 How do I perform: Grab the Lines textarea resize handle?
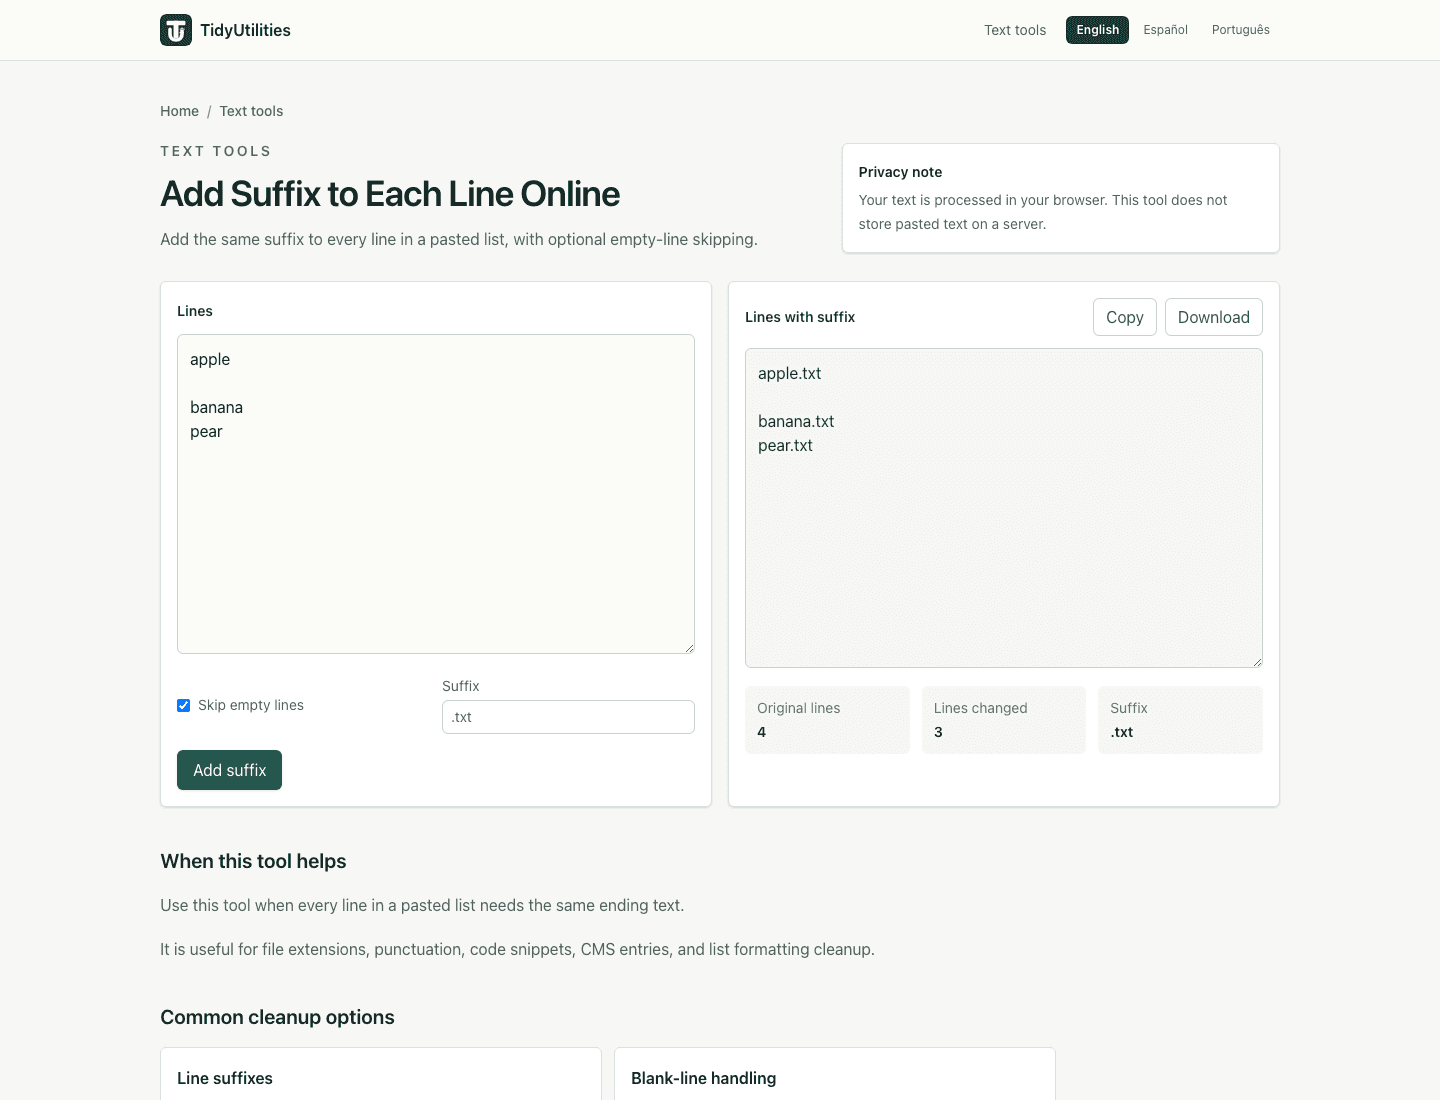point(689,648)
